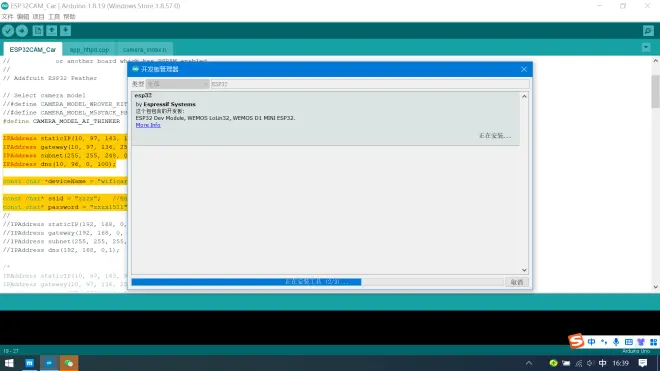Click the highlighted IPAddress dns(10, 96, 0, 100) line
Screen dimensions: 660x371
click(59, 164)
